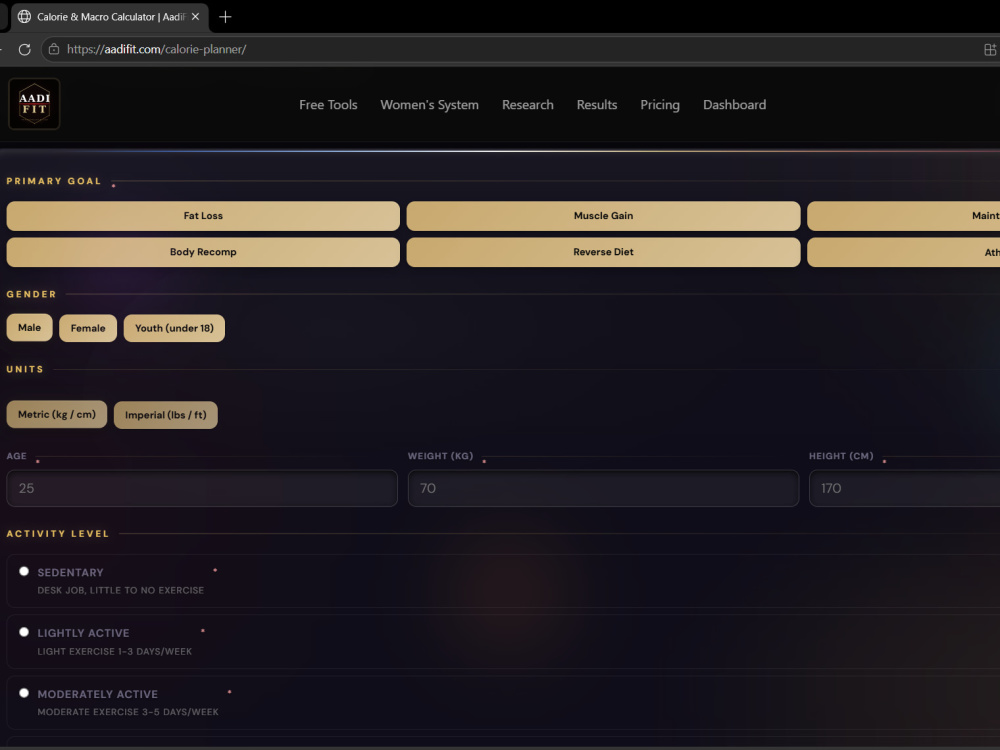Open the Dashboard link
This screenshot has height=750, width=1000.
click(x=734, y=105)
